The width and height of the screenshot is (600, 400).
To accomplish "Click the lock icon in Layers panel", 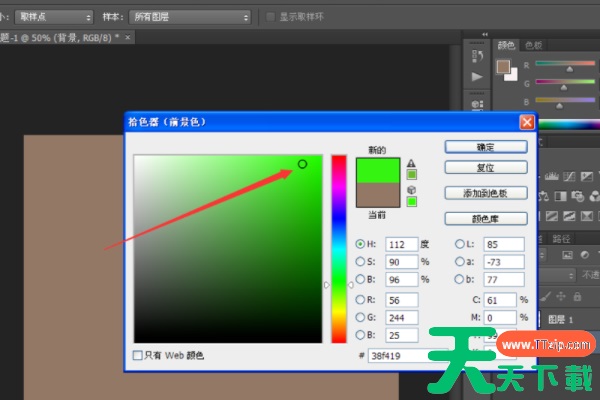I will pos(577,296).
